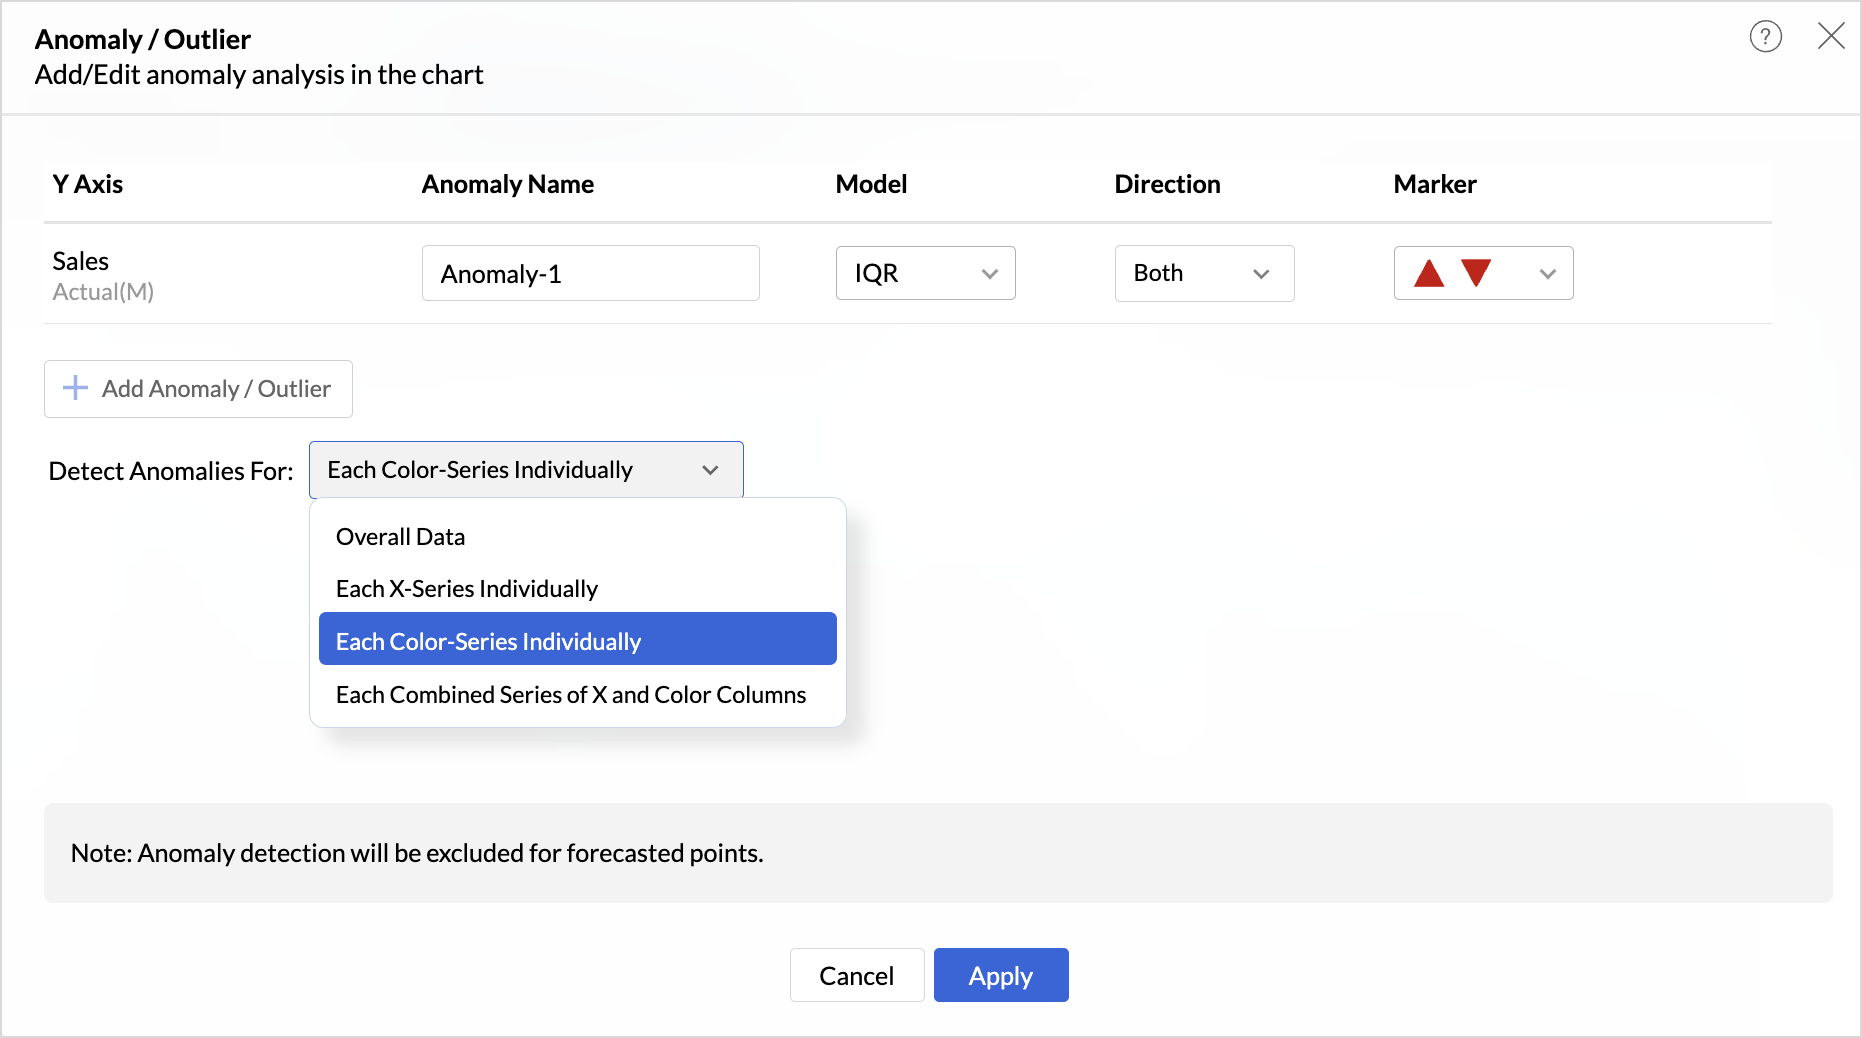Select Overall Data option
This screenshot has width=1862, height=1038.
400,536
